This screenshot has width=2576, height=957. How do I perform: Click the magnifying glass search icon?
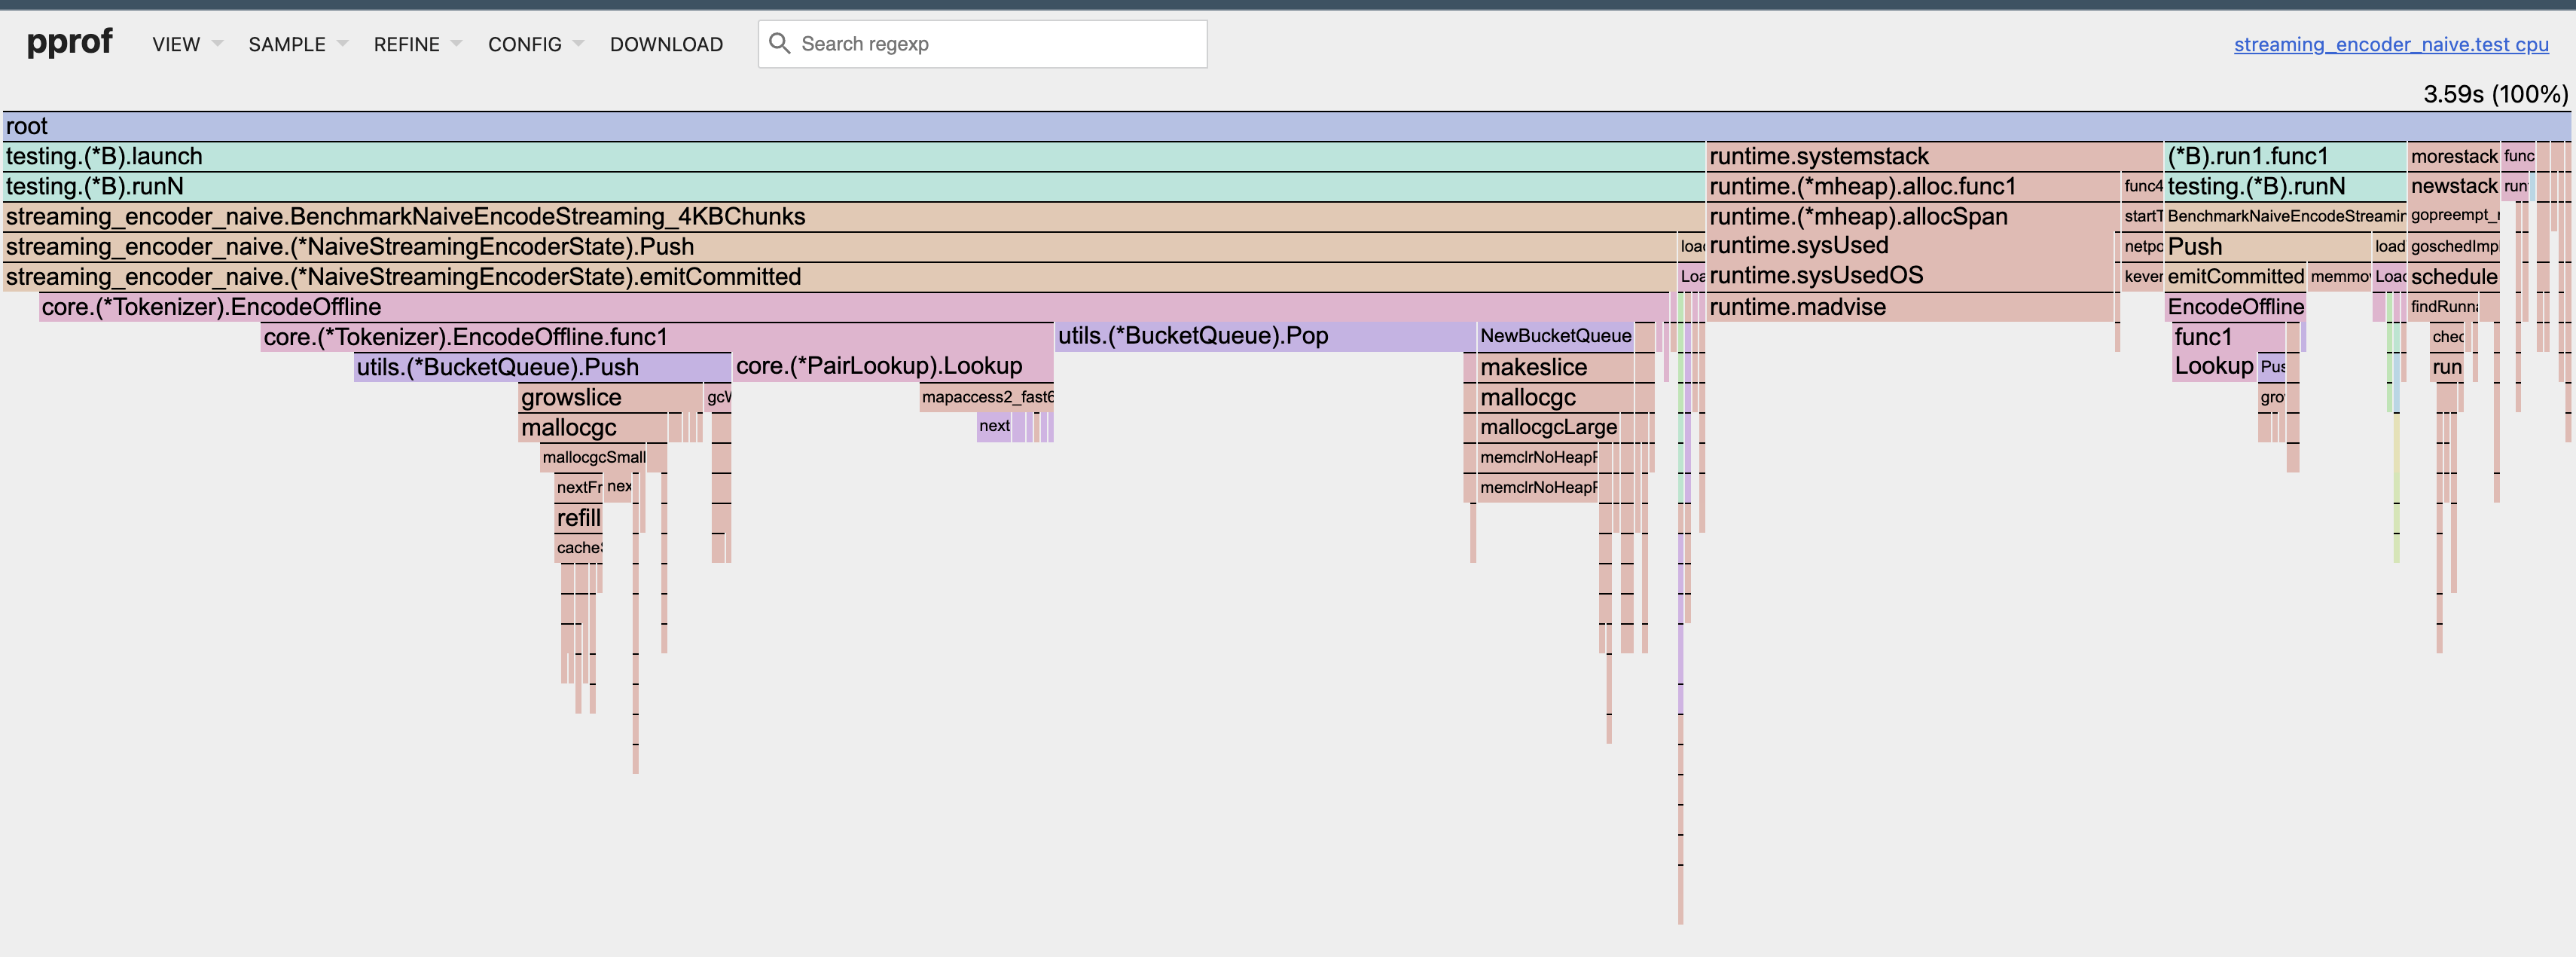[x=781, y=43]
